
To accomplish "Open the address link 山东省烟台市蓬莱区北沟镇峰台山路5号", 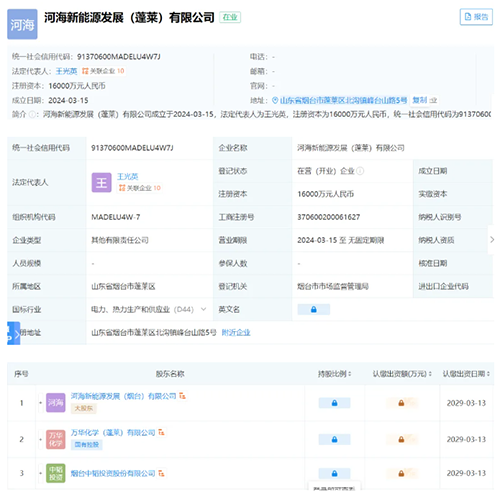I will pos(343,100).
